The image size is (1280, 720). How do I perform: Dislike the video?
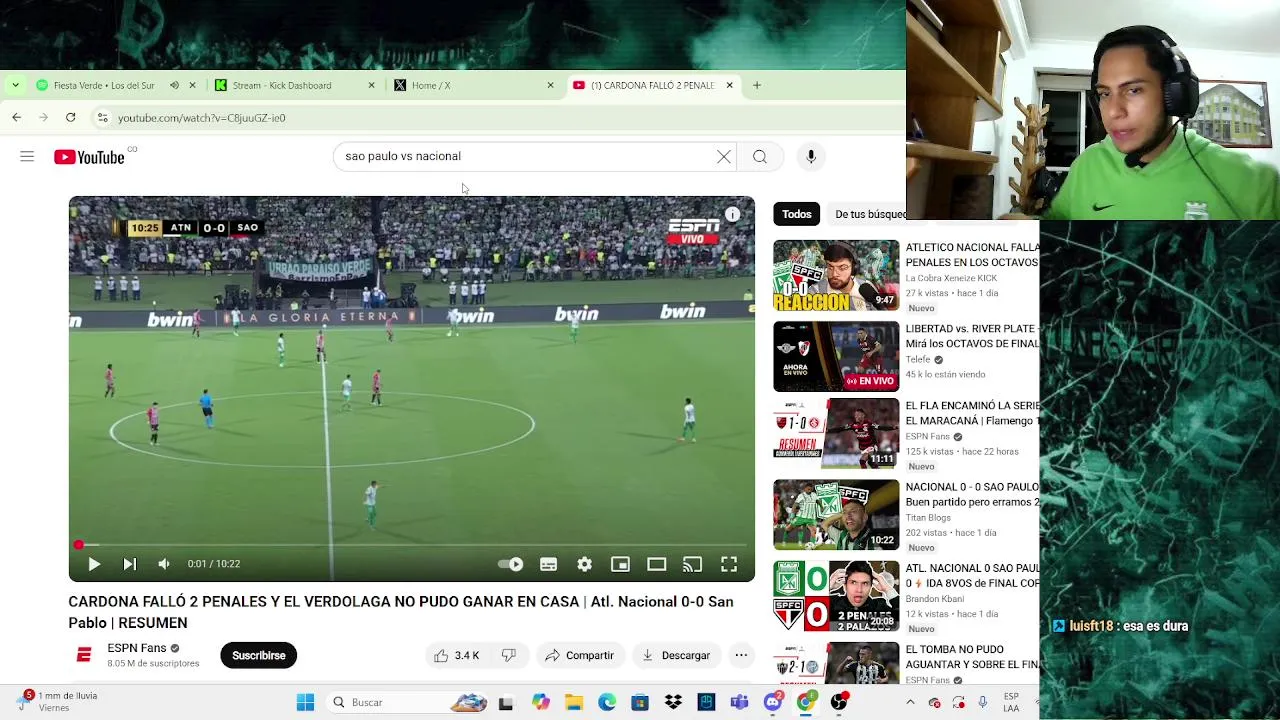click(509, 655)
